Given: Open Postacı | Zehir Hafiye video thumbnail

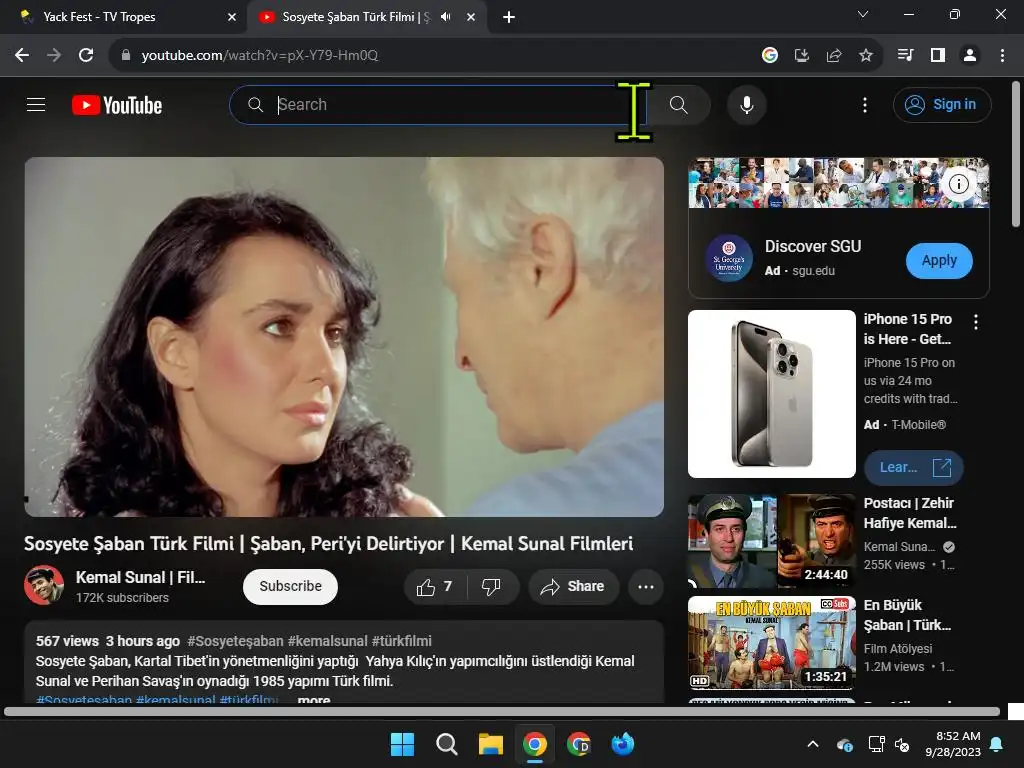Looking at the screenshot, I should (x=771, y=541).
